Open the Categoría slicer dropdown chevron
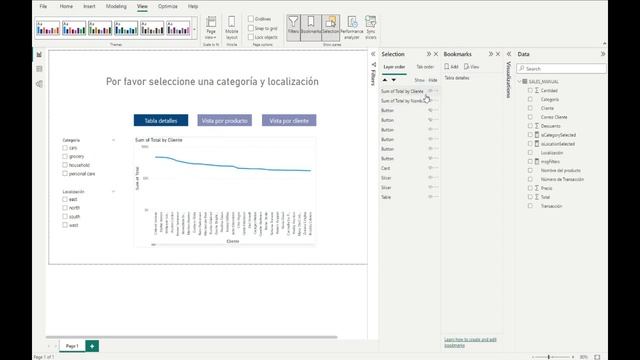 113,140
